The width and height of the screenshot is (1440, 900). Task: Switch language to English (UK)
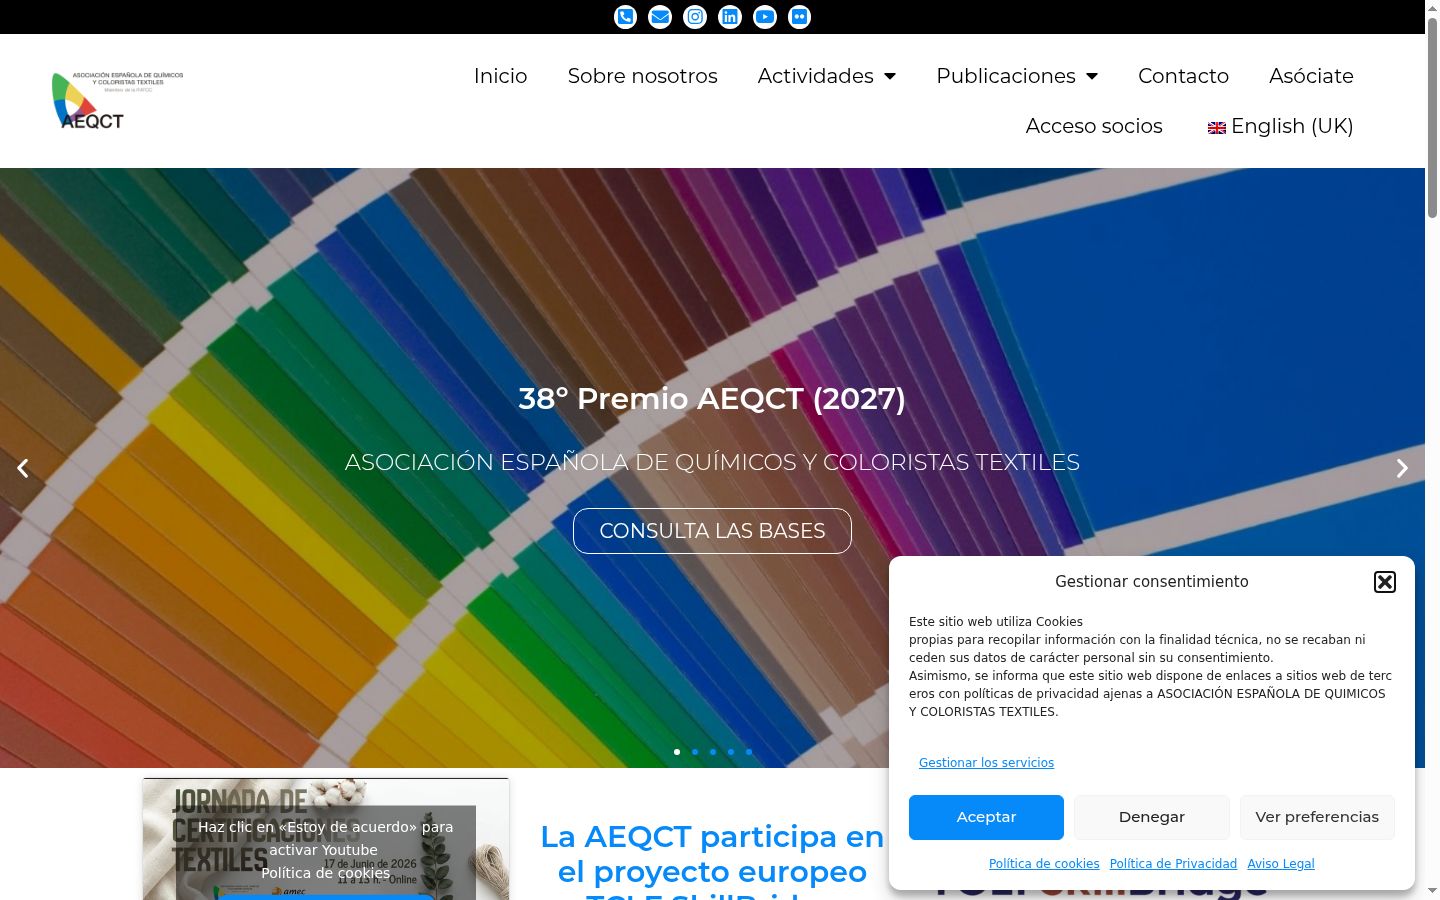(1281, 126)
